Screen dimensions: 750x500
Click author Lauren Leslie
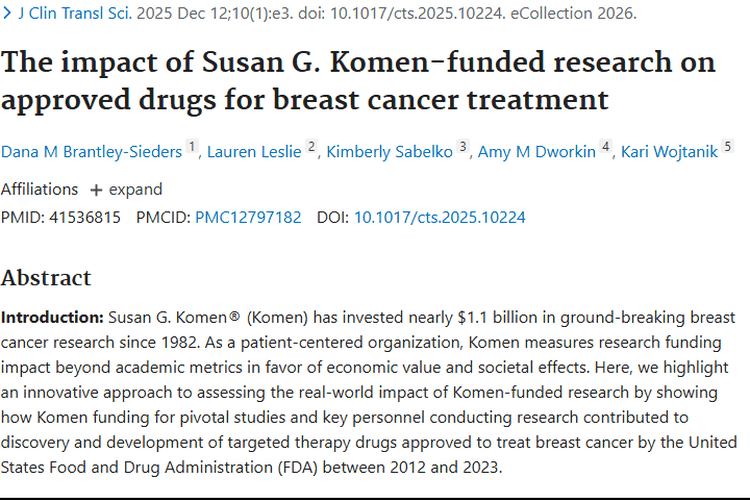tap(254, 152)
